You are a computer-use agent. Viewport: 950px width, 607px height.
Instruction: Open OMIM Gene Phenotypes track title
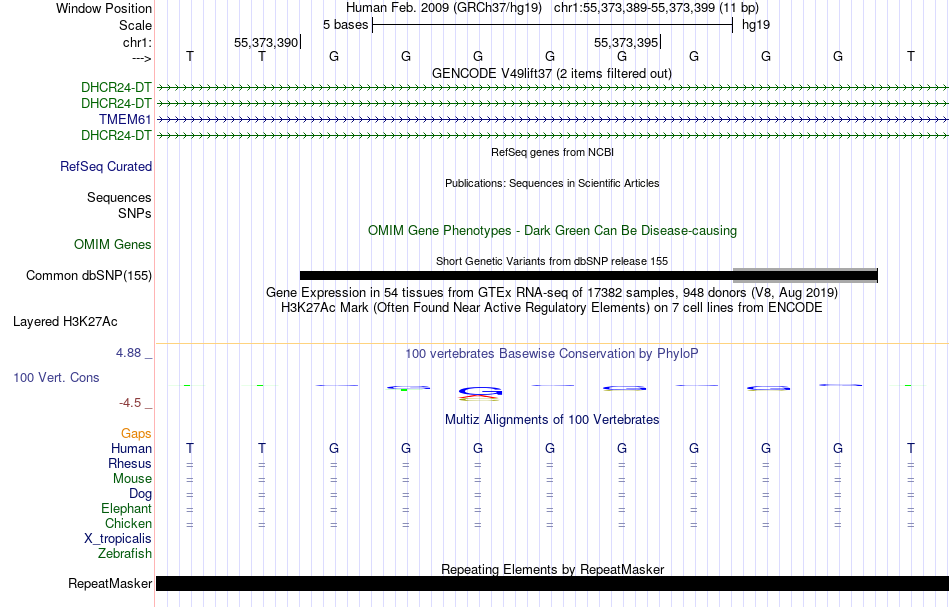(552, 231)
